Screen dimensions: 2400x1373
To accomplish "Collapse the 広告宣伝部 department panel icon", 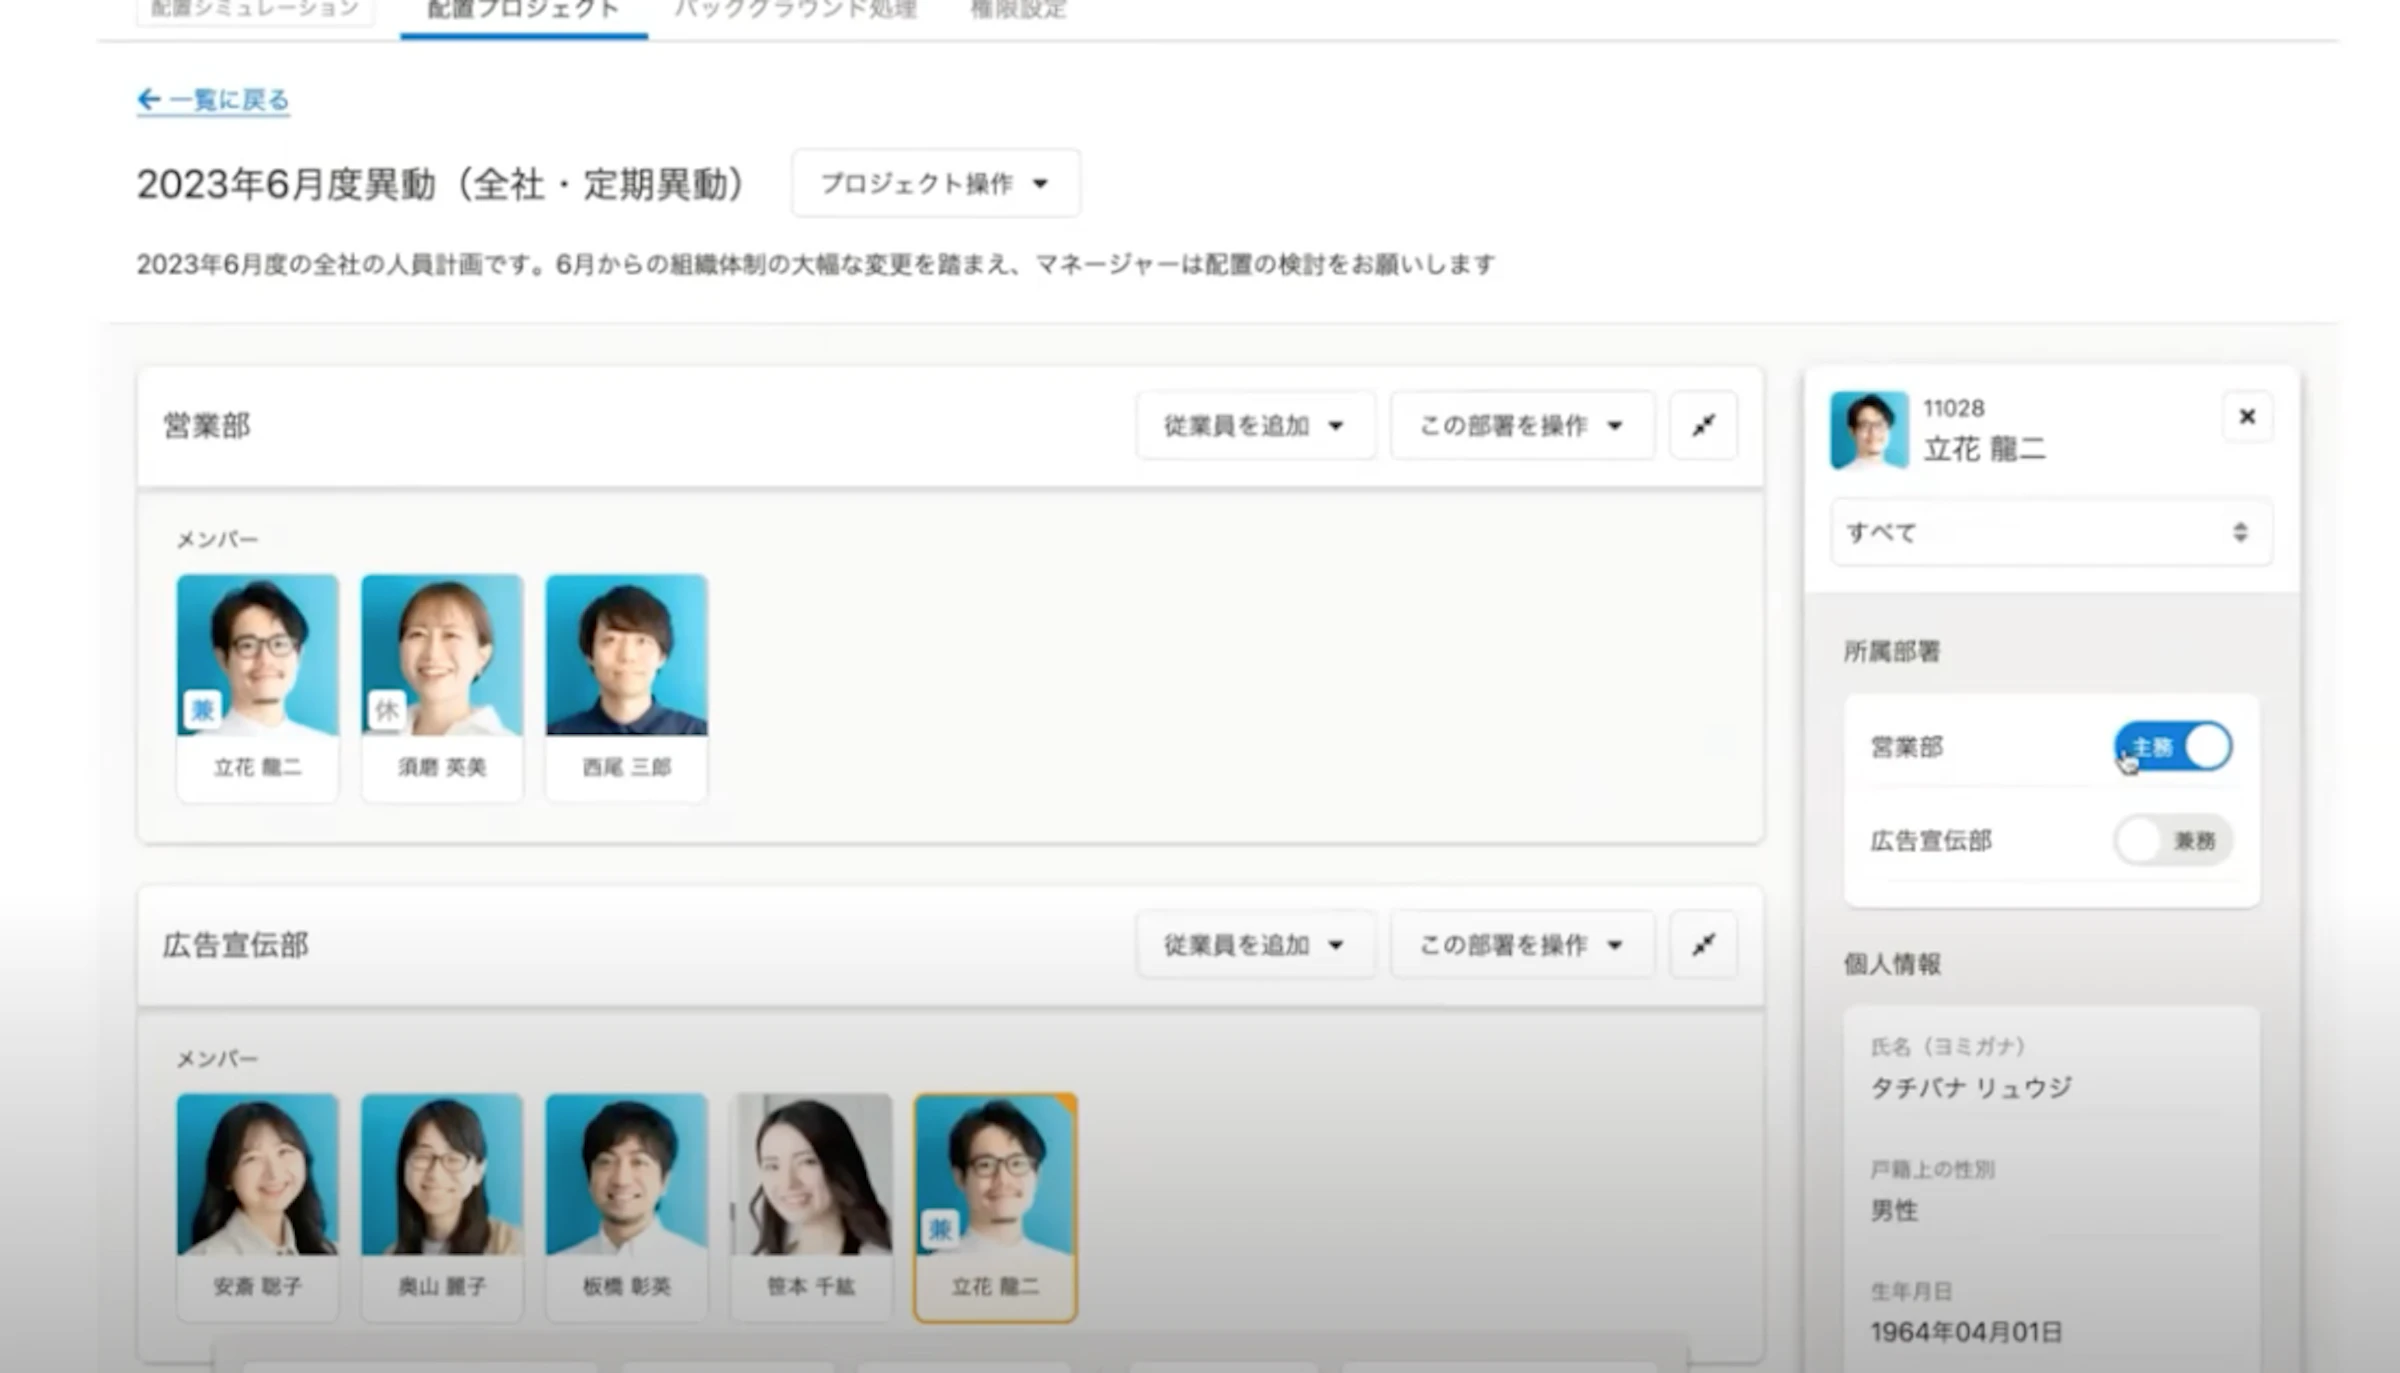I will (x=1703, y=944).
